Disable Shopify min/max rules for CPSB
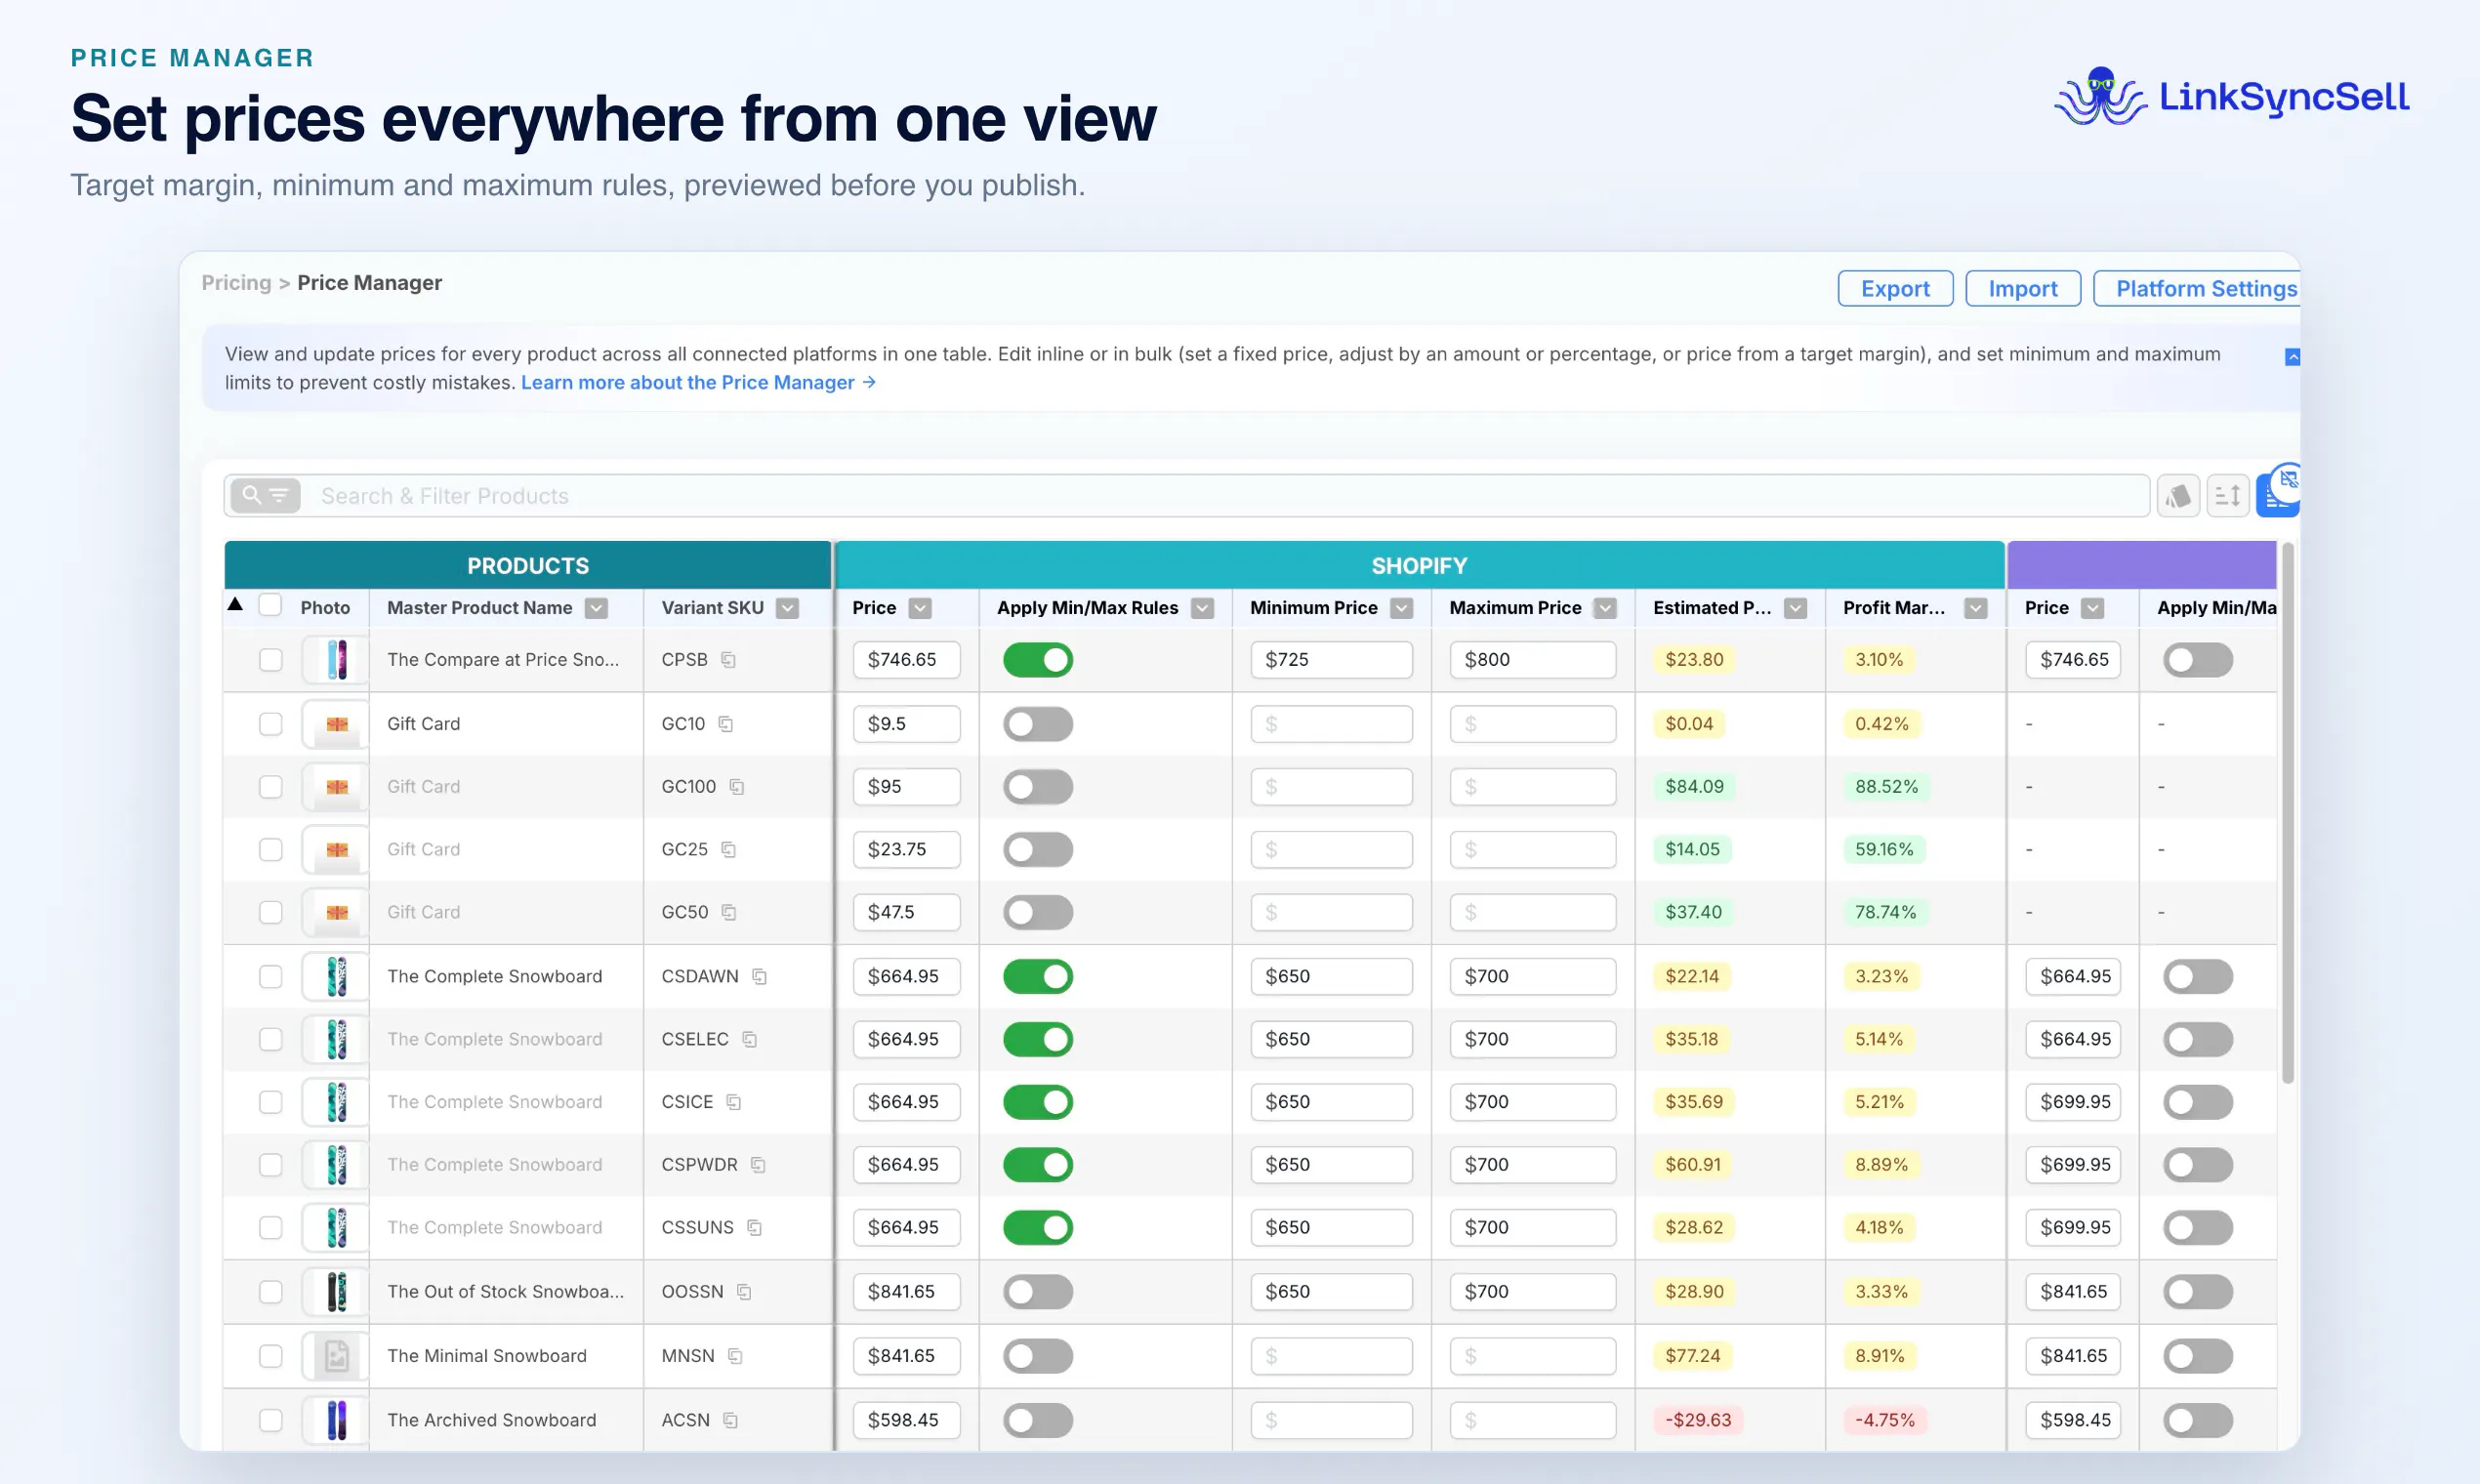The width and height of the screenshot is (2480, 1484). (1038, 660)
